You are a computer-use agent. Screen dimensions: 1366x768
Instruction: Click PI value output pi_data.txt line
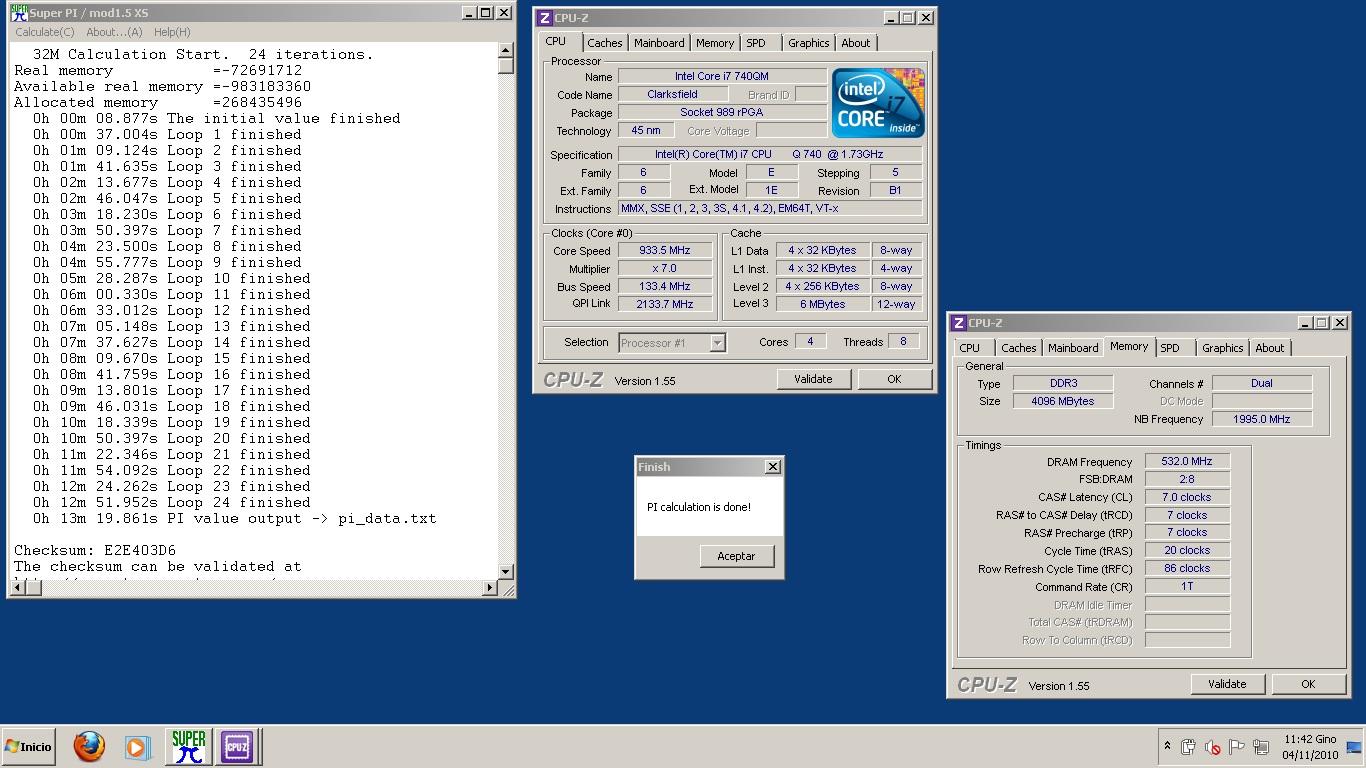[235, 518]
